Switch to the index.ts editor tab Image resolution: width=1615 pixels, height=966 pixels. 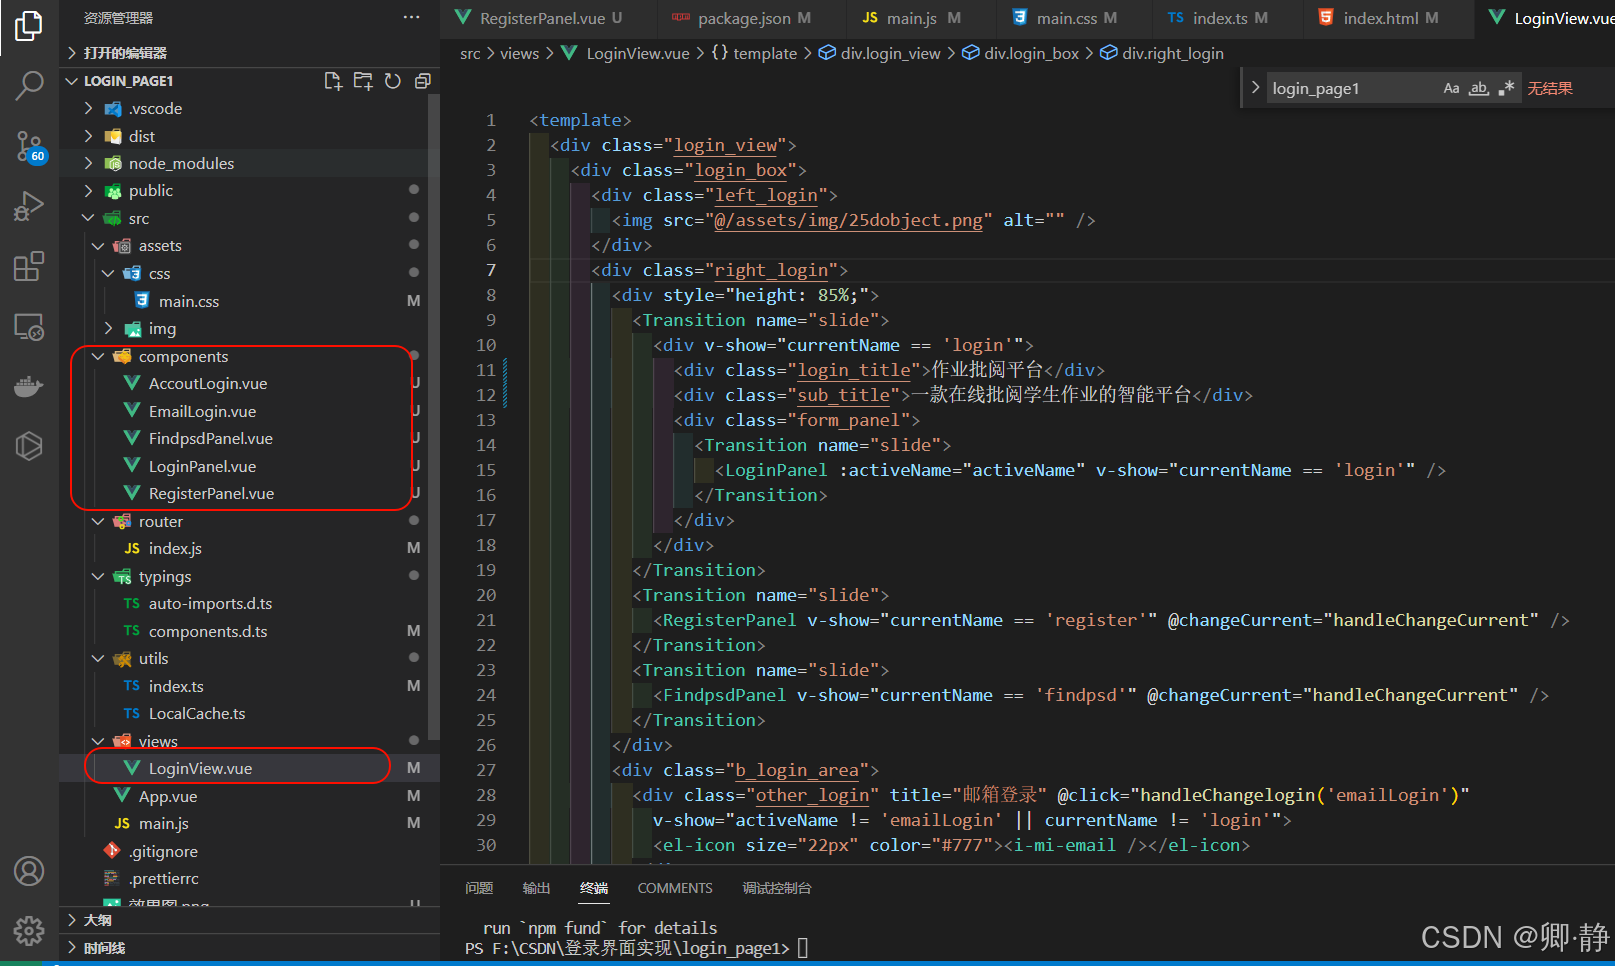click(1229, 18)
